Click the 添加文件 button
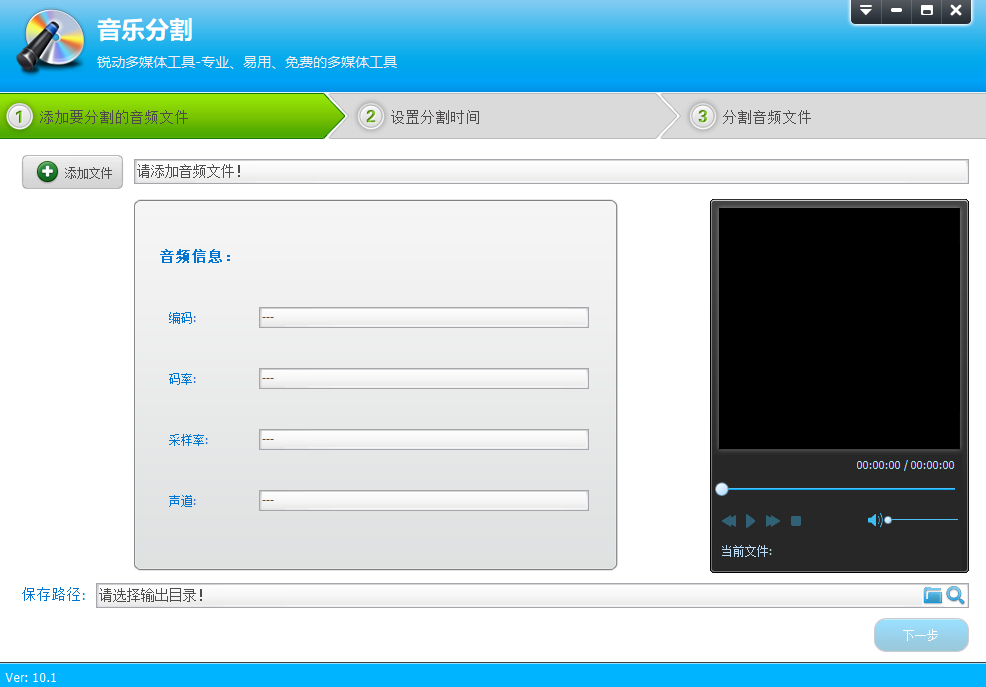Screen dimensions: 986x687 pos(72,171)
